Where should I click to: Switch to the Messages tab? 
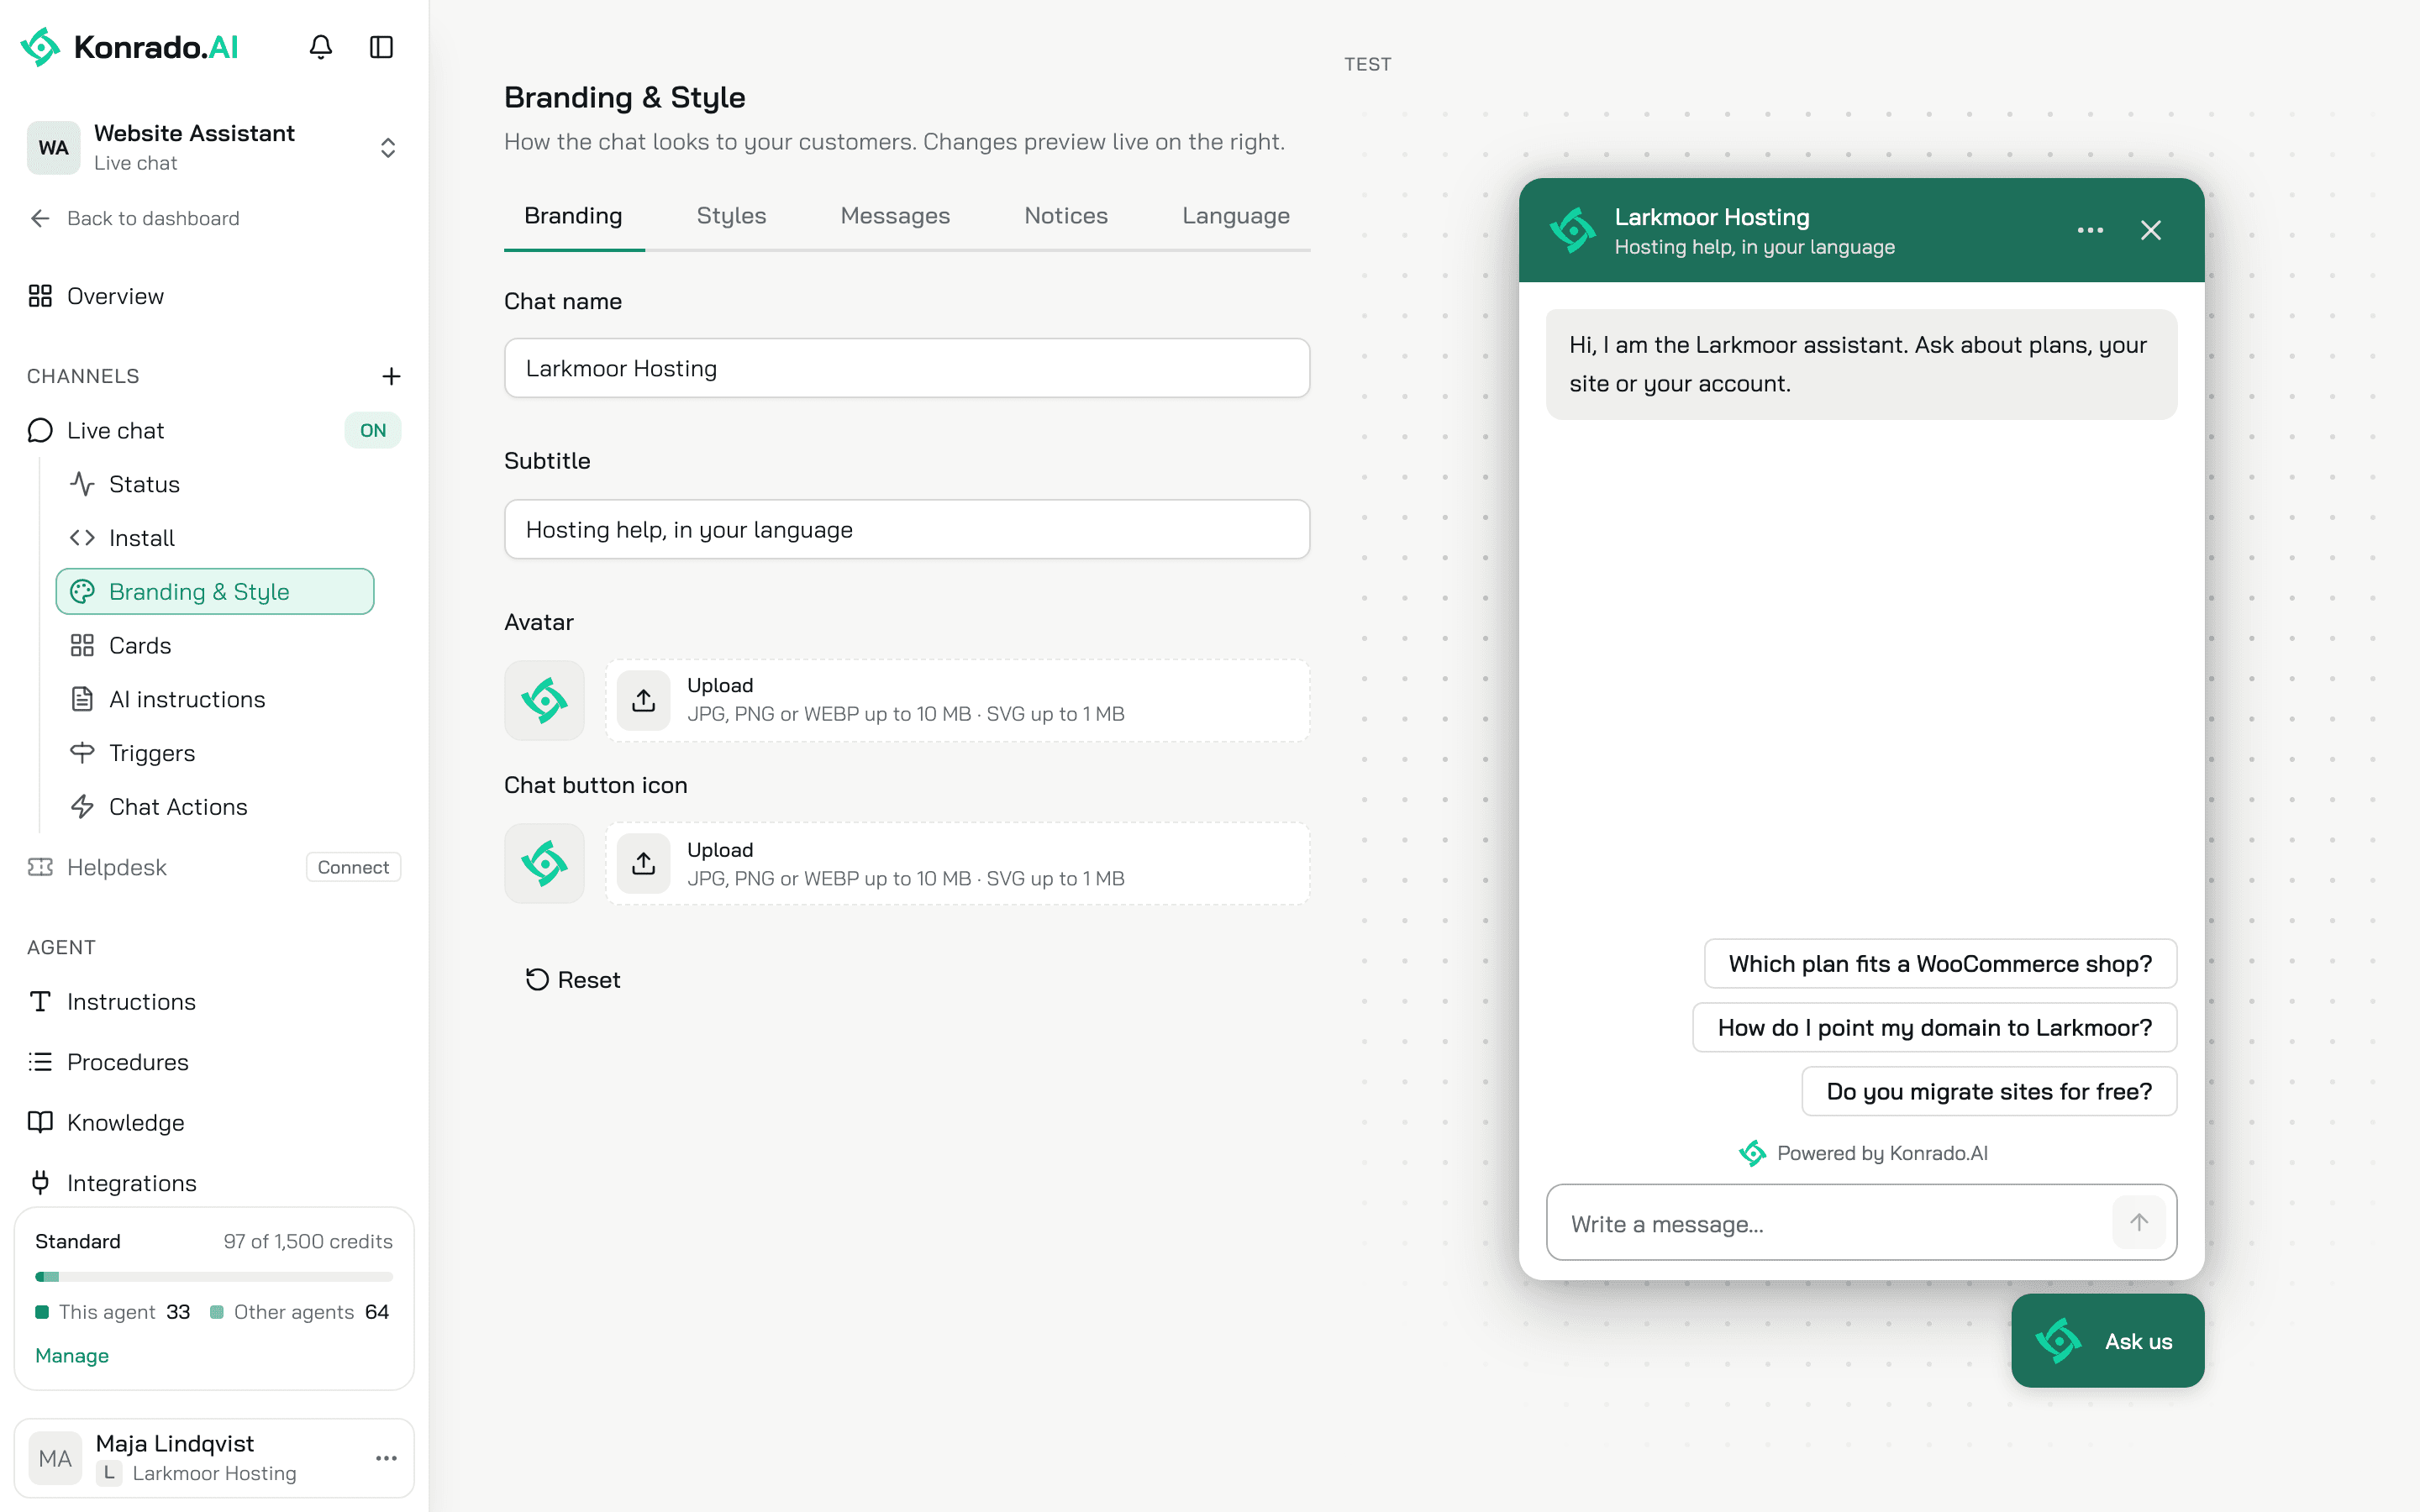(x=895, y=216)
